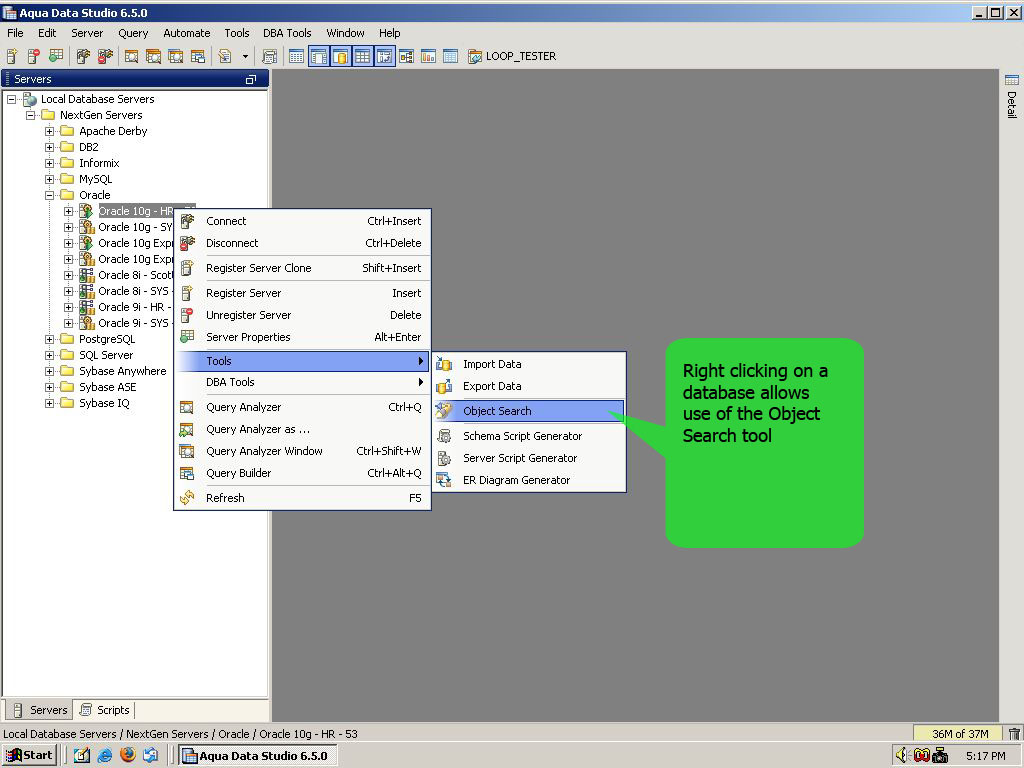Expand the SQL Server folder
This screenshot has width=1024, height=768.
(49, 355)
